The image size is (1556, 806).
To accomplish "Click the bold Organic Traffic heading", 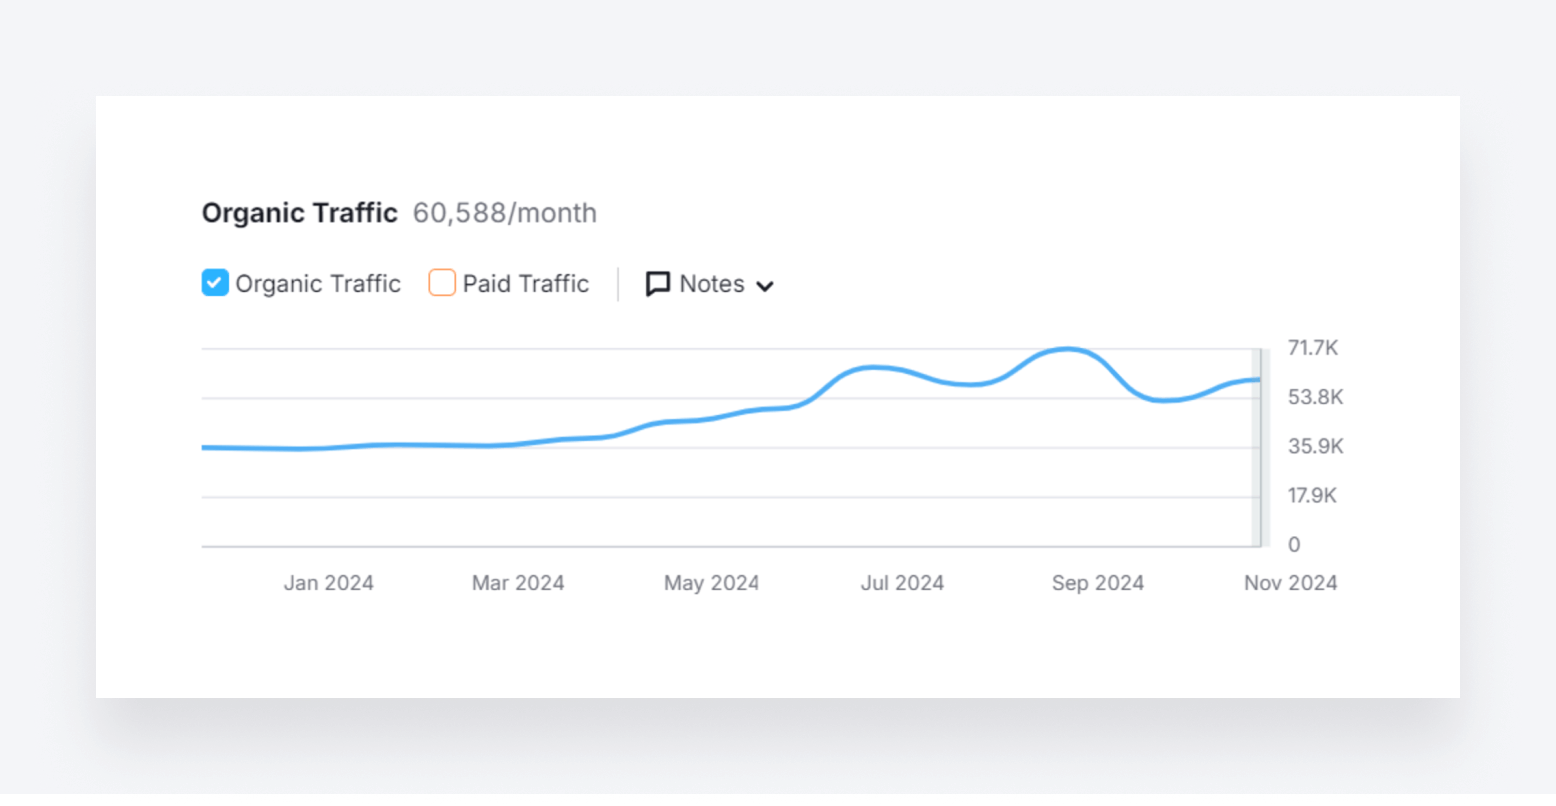I will tap(299, 213).
